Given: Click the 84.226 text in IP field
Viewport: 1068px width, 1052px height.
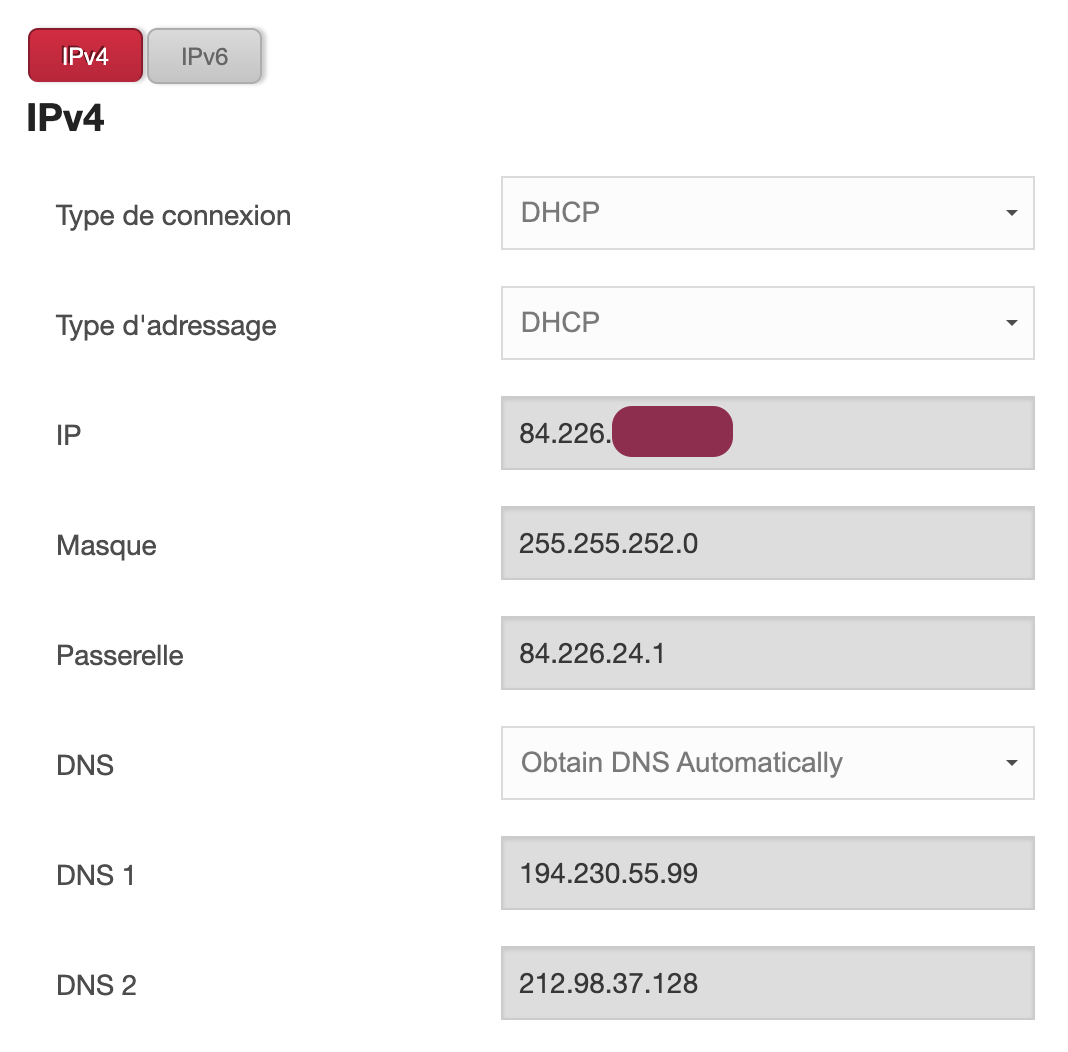Looking at the screenshot, I should point(564,433).
